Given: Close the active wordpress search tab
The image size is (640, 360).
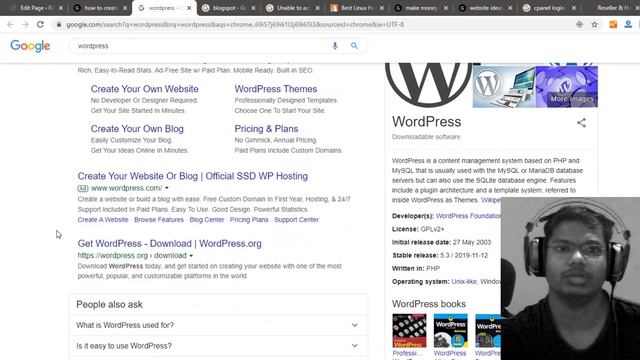Looking at the screenshot, I should click(189, 8).
